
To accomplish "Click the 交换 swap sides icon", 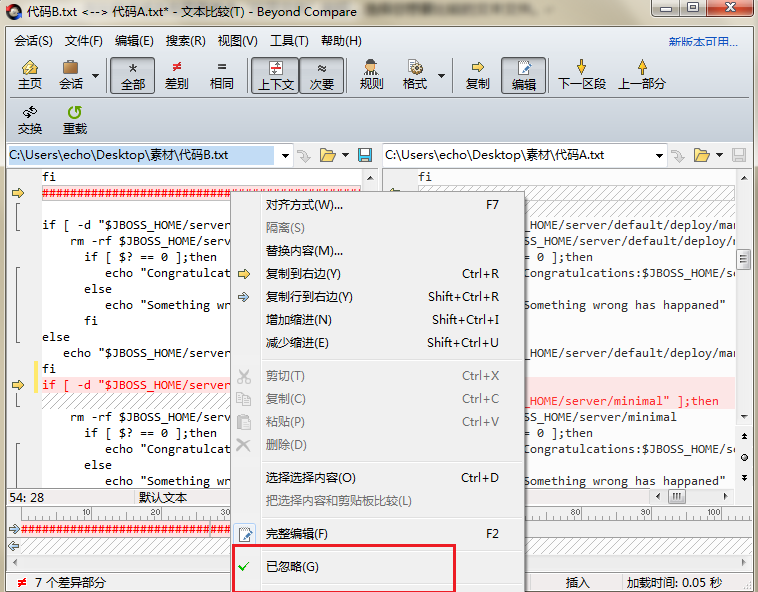I will click(x=30, y=120).
